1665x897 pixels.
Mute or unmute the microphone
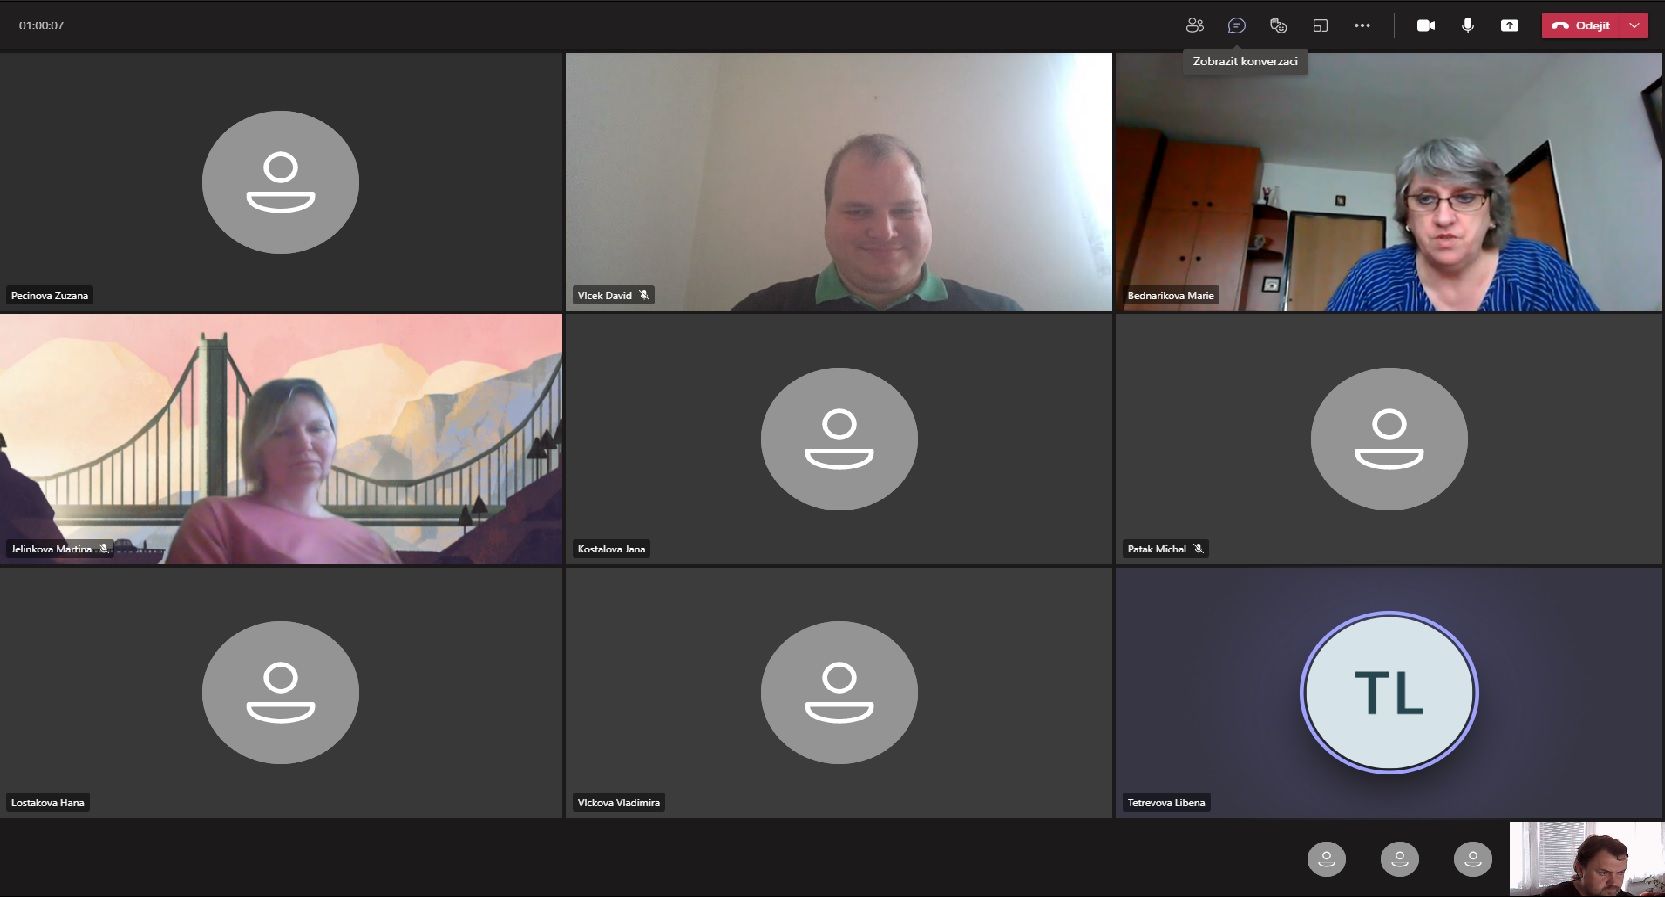pos(1467,26)
